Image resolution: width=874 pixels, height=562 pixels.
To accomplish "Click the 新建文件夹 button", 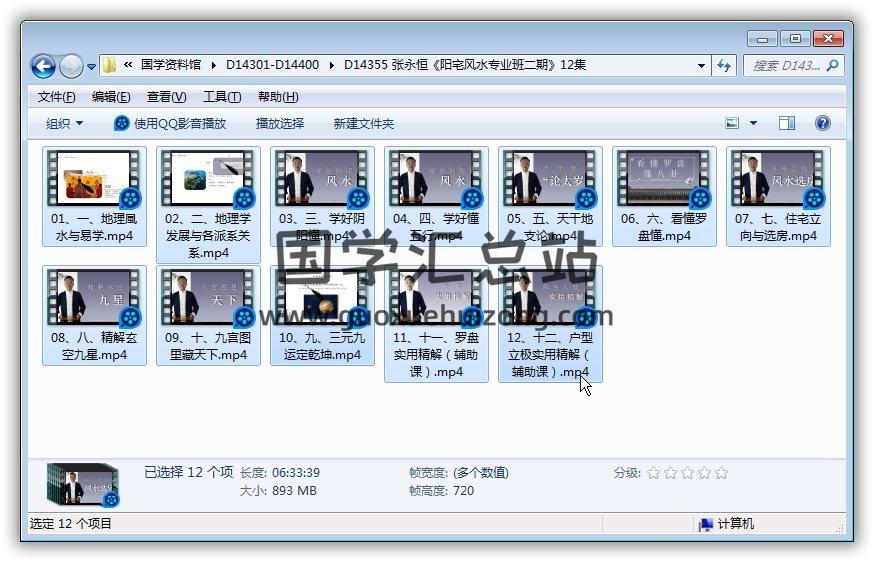I will (x=363, y=123).
